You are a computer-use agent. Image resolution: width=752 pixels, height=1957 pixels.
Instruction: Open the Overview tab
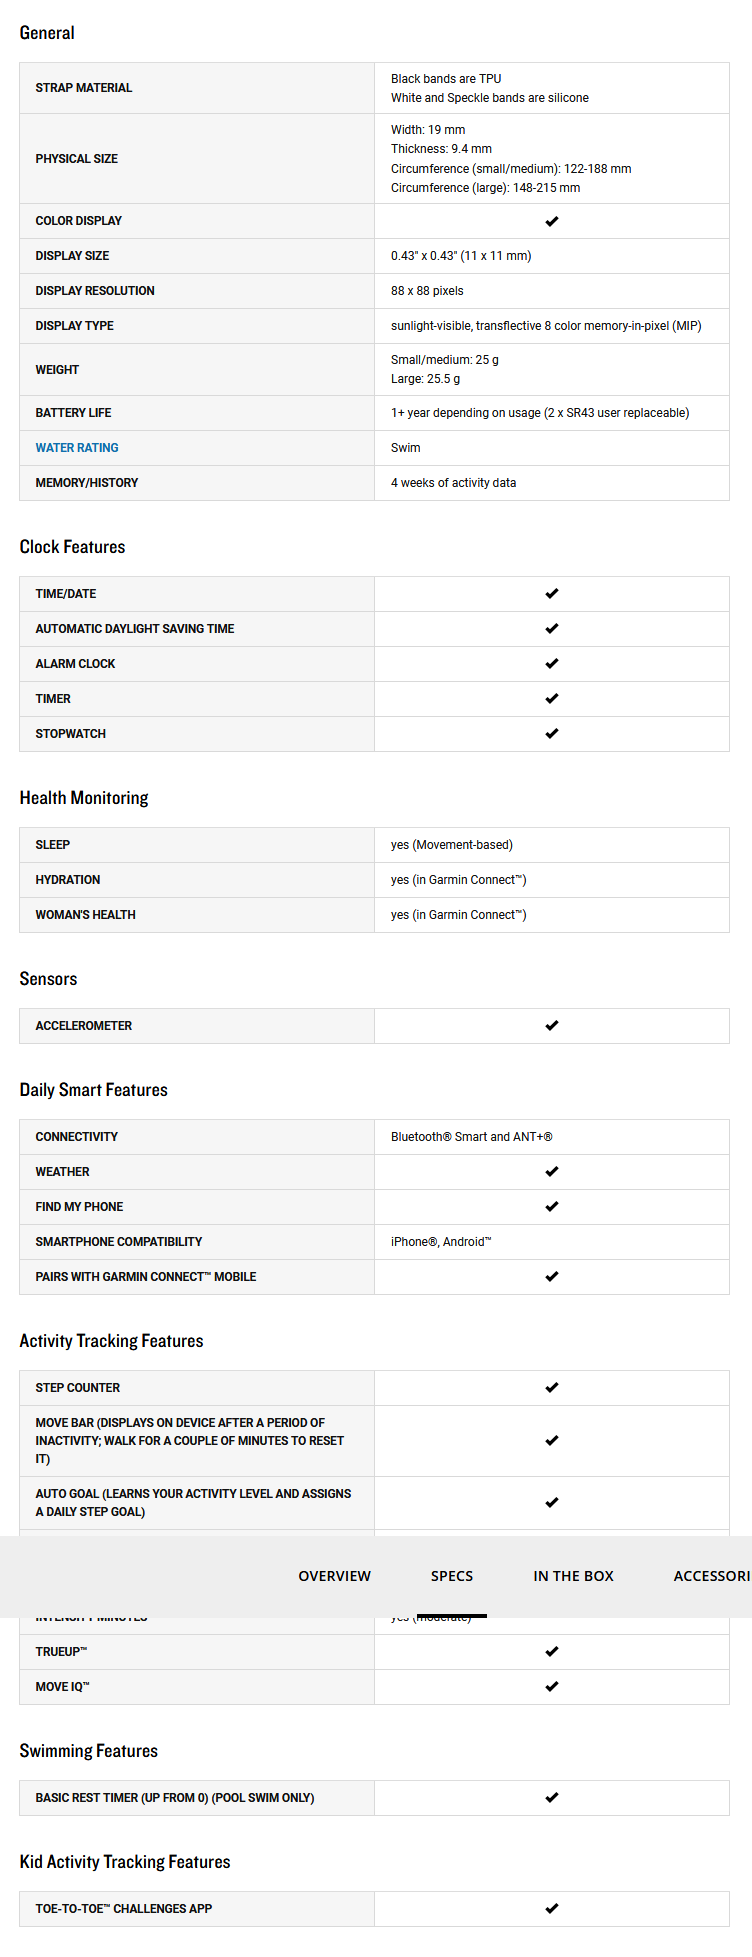(x=334, y=1576)
